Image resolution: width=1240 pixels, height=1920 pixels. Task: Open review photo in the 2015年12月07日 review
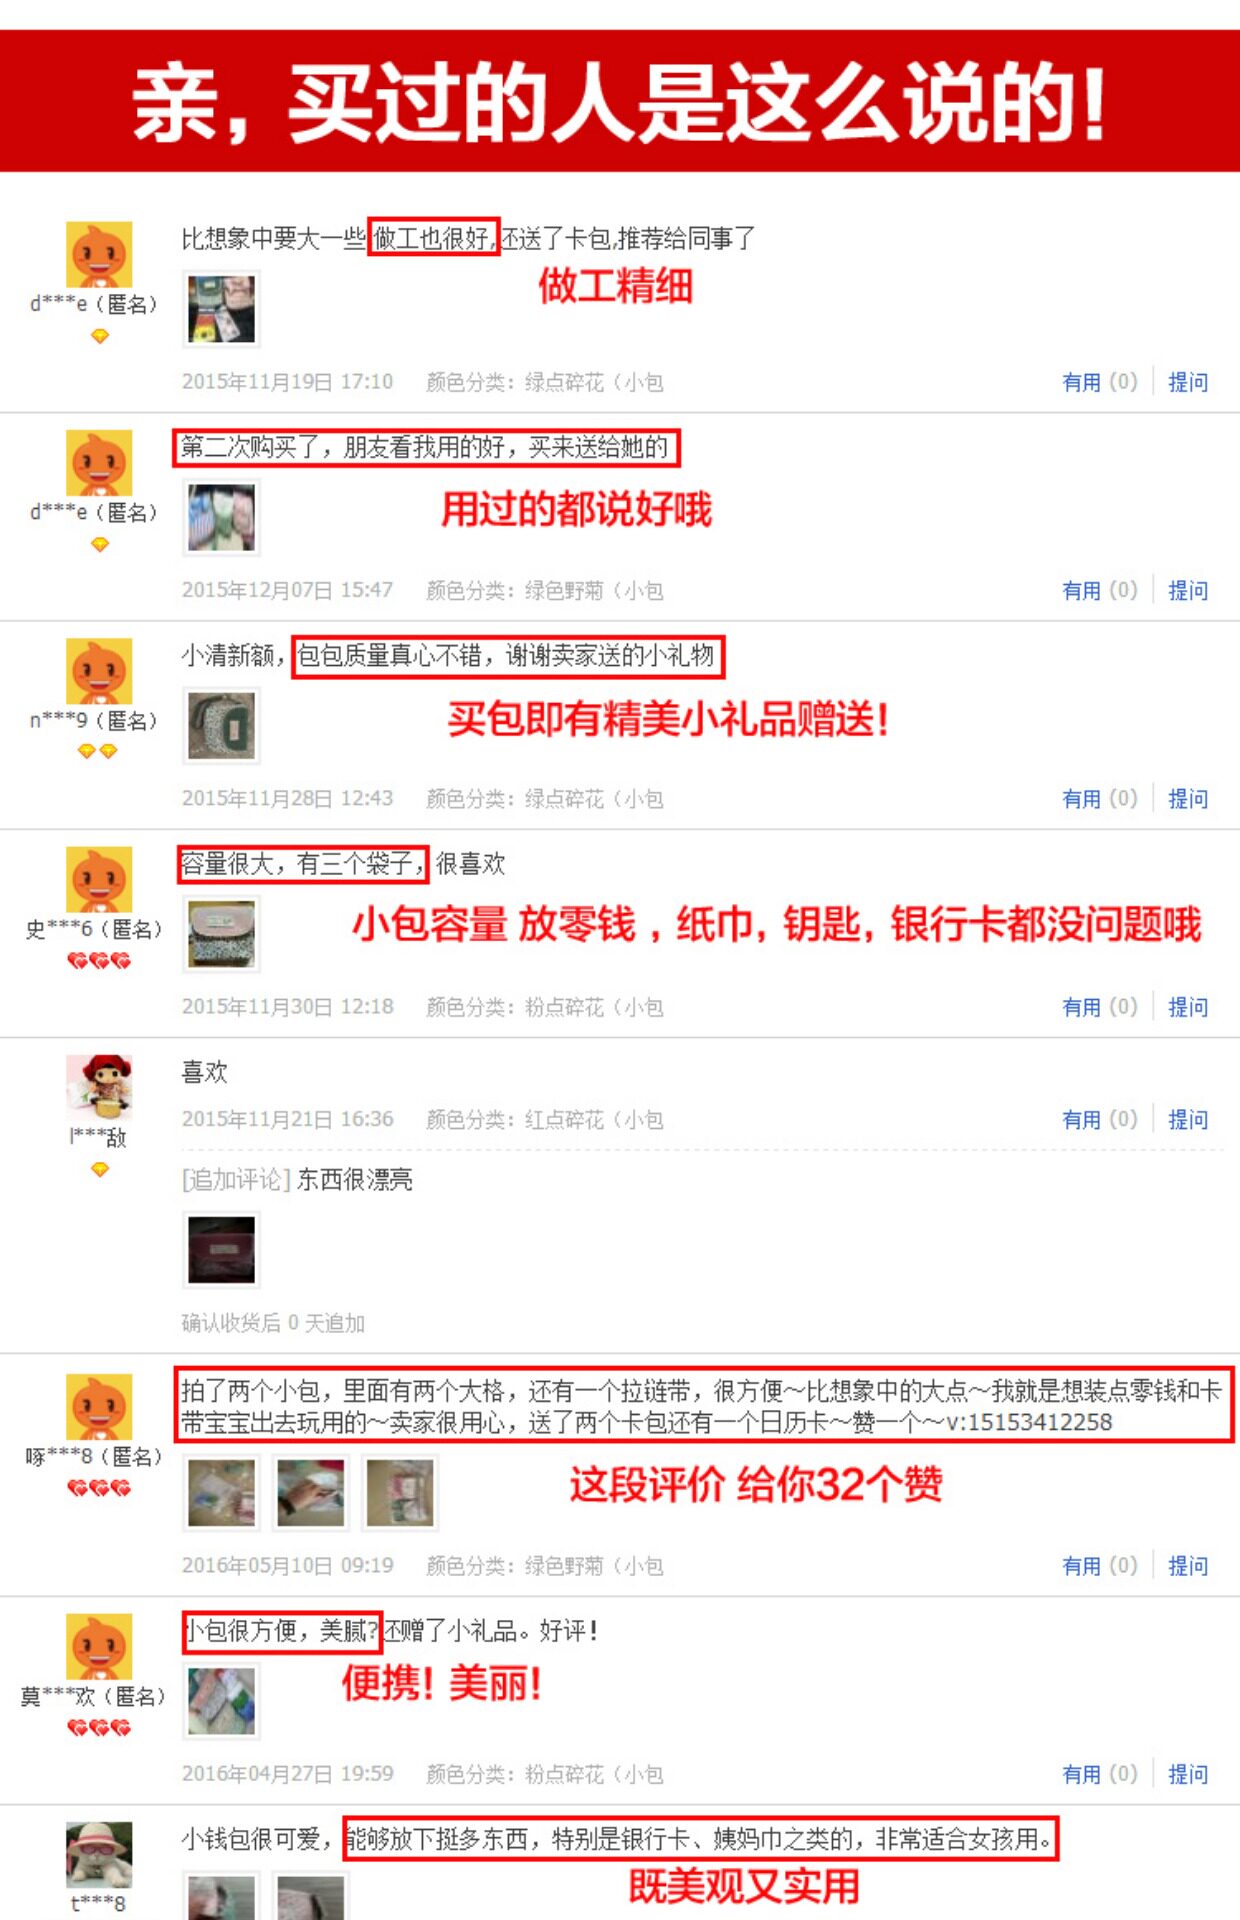pyautogui.click(x=222, y=517)
